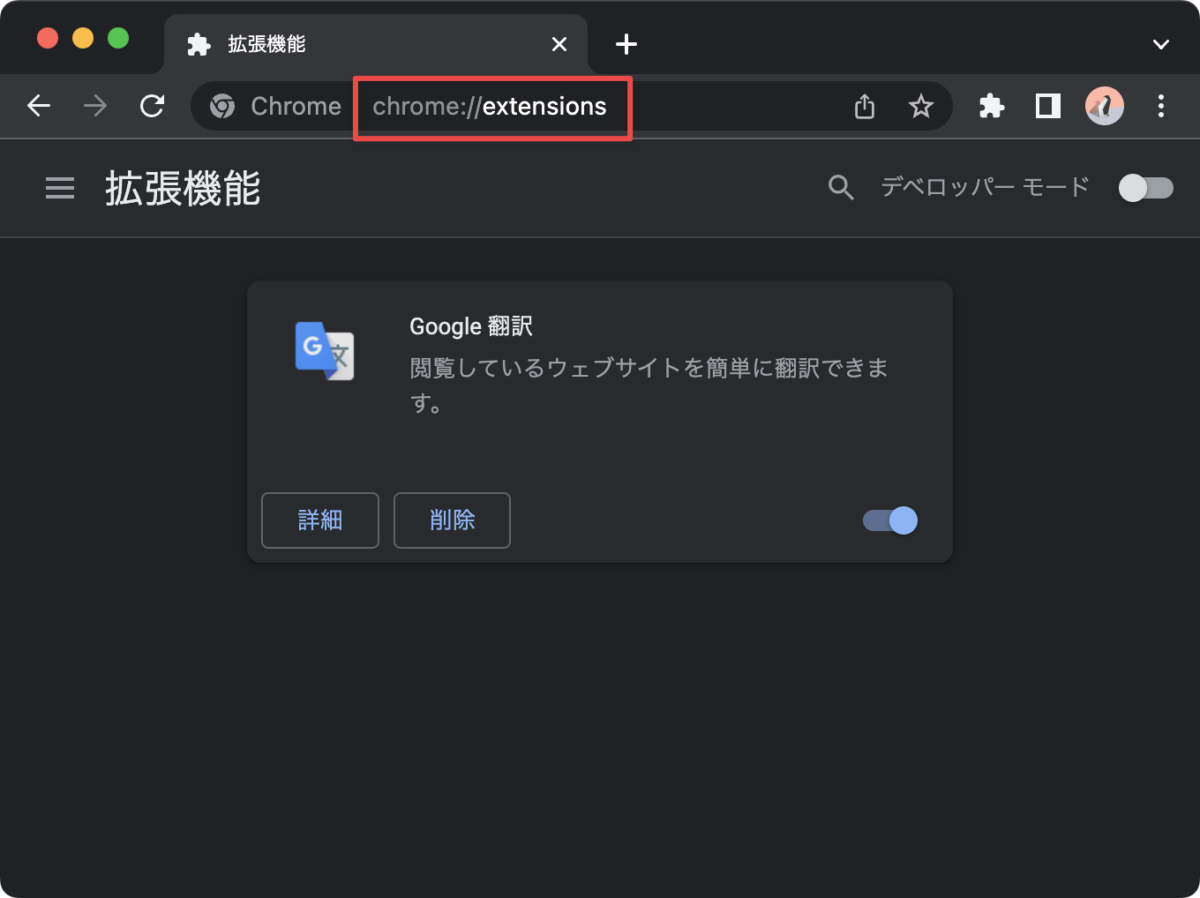The height and width of the screenshot is (898, 1200).
Task: Close window with red button
Action: pos(47,38)
